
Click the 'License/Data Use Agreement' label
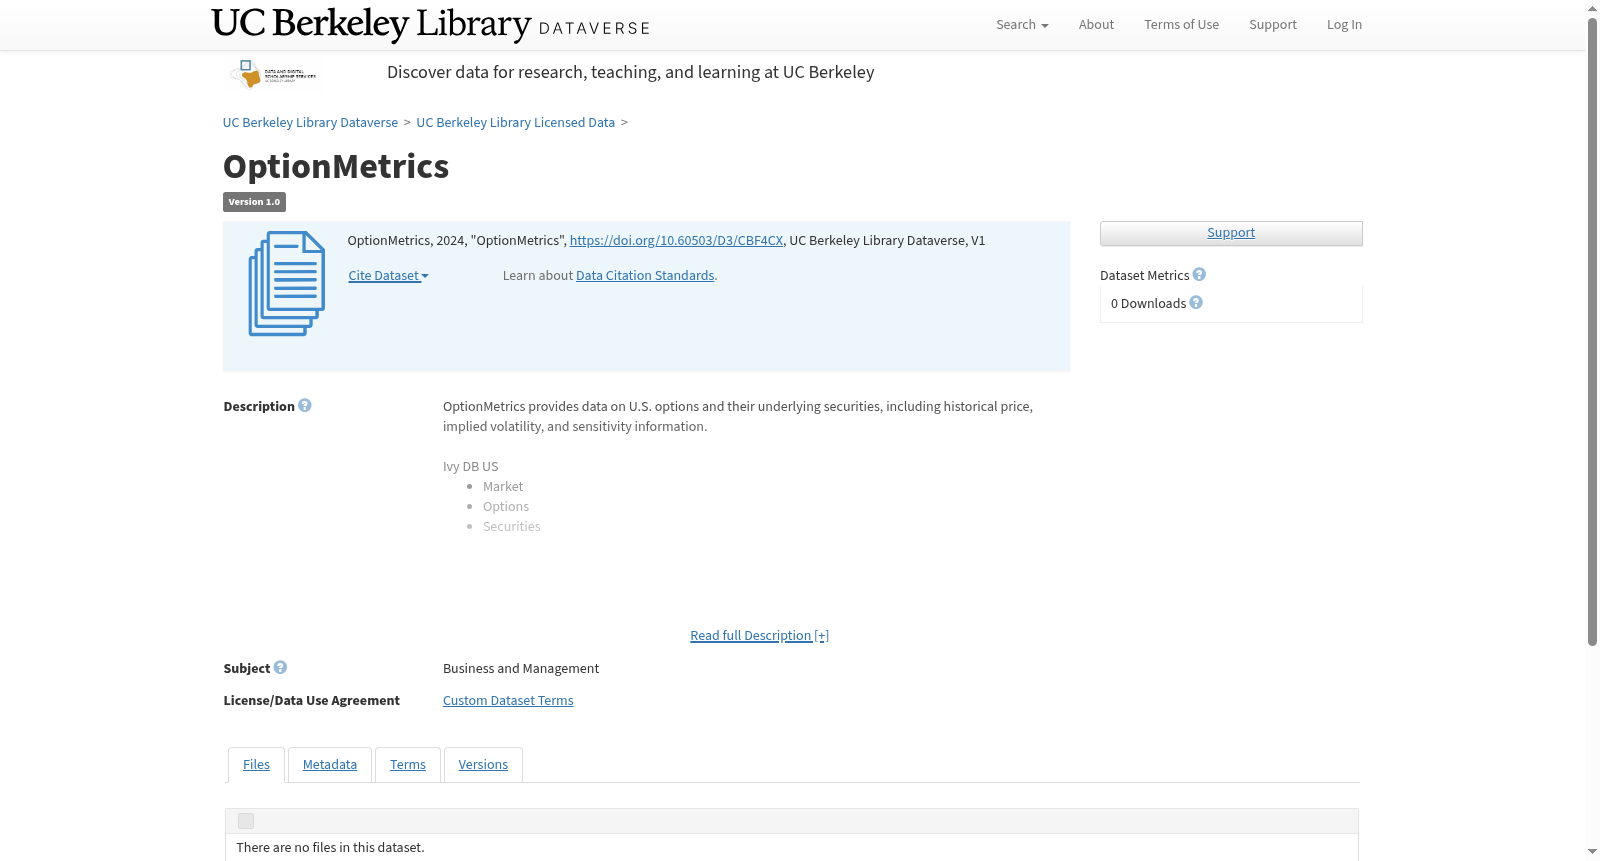312,701
